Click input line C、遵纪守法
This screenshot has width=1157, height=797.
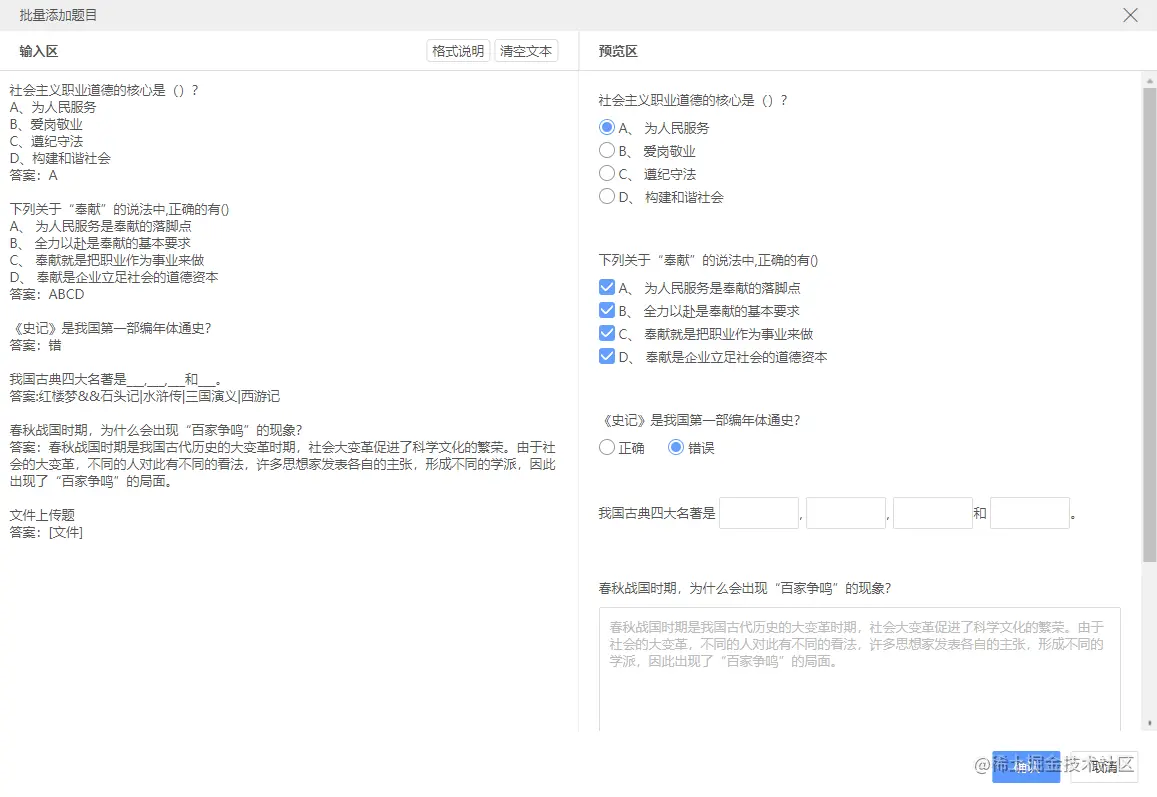coord(46,141)
